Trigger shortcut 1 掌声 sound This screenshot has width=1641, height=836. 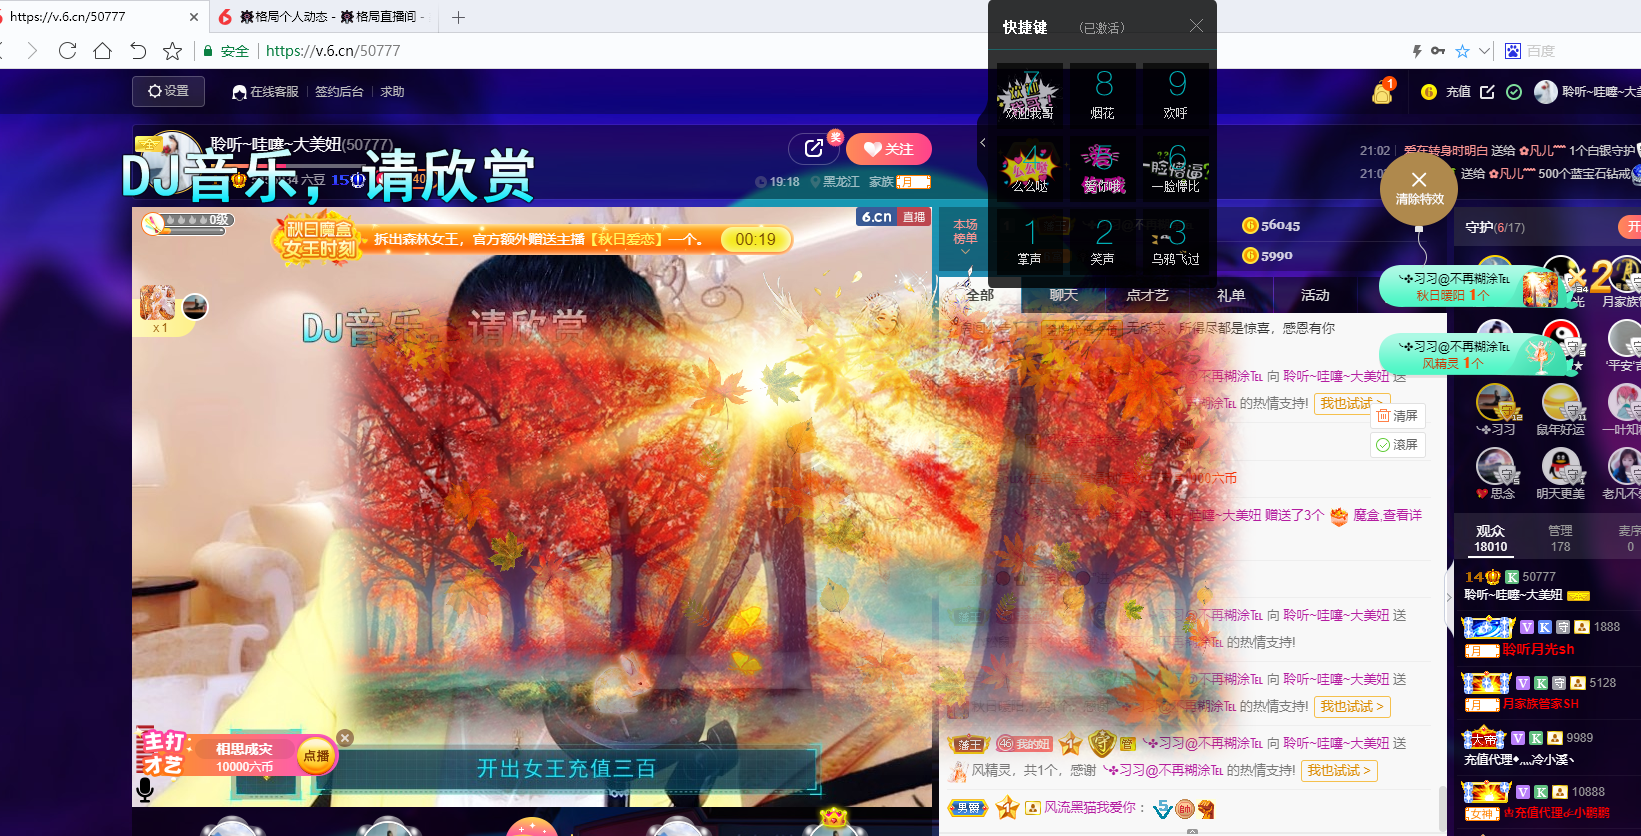(x=1030, y=241)
